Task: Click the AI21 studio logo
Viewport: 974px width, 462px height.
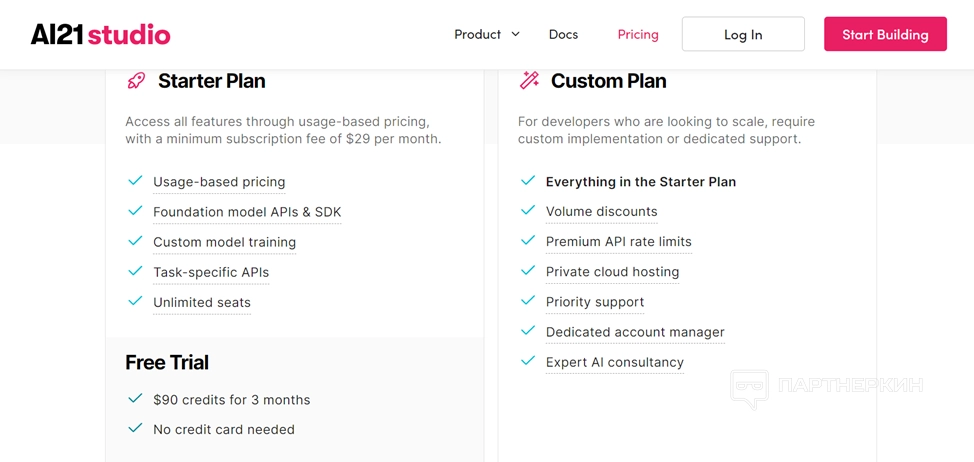Action: coord(100,35)
